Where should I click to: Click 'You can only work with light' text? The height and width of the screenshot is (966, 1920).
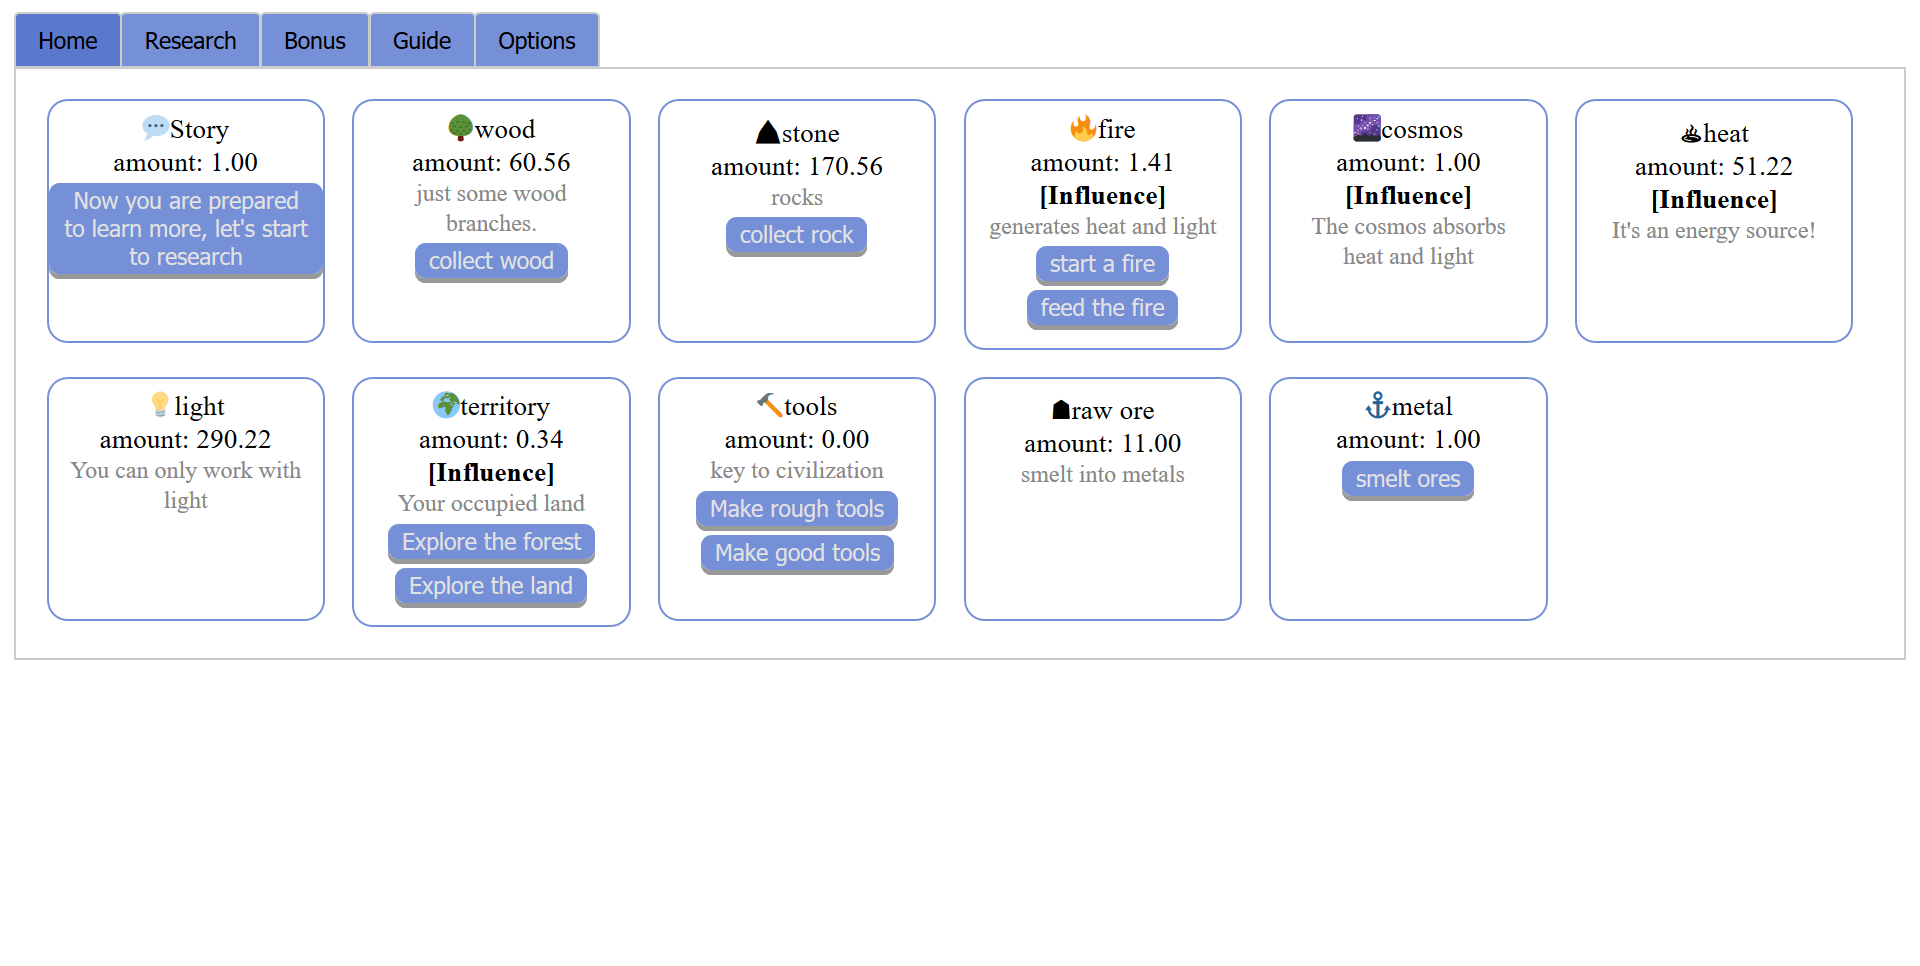(186, 486)
